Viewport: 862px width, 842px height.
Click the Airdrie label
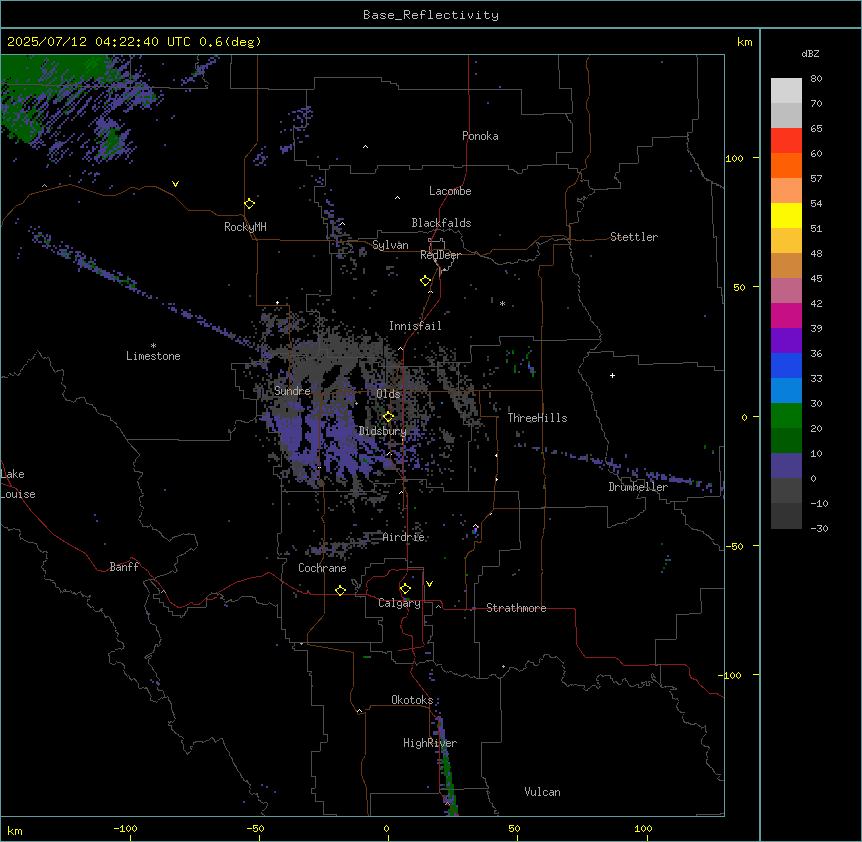[x=404, y=537]
